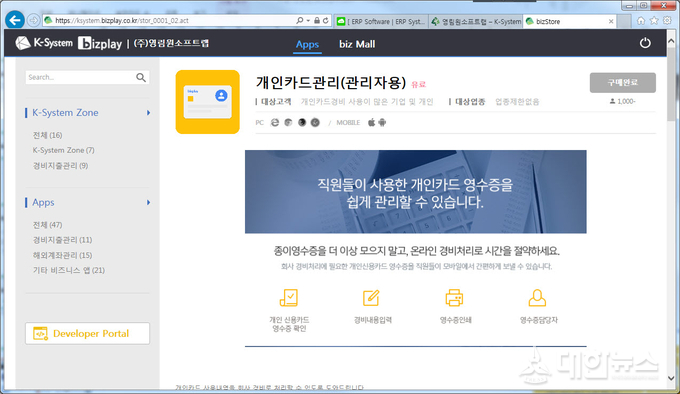Select 전체 (47) under Apps
Viewport: 680px width, 394px height.
47,225
